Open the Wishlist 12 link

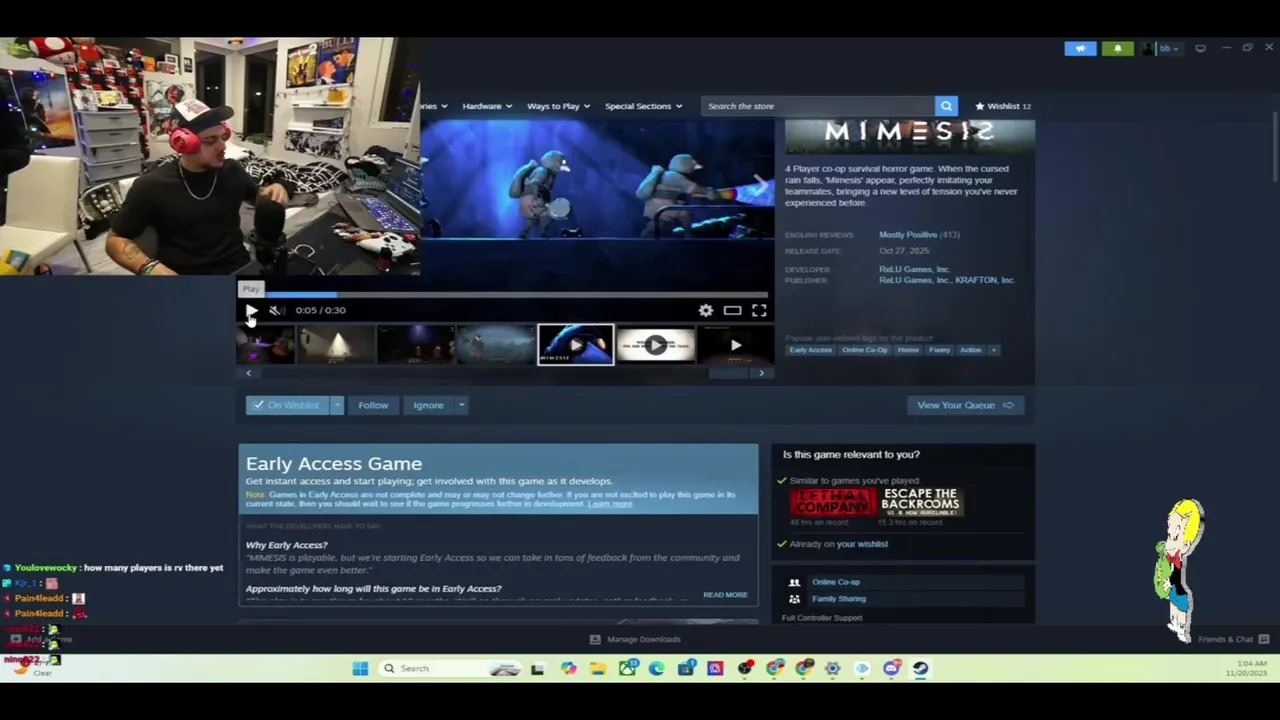(x=1003, y=106)
